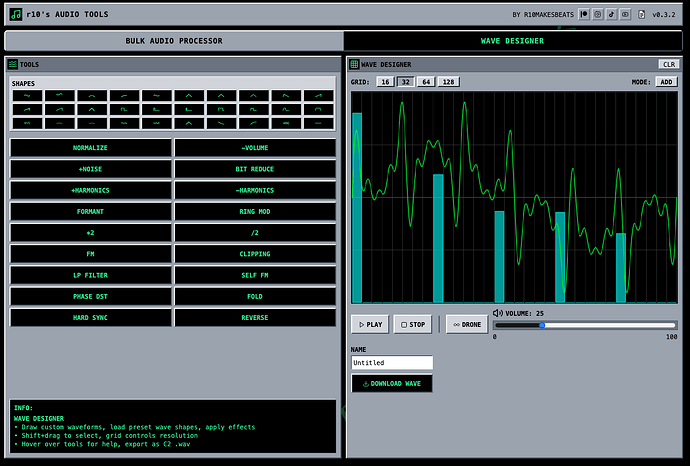
Task: Click the BY R10MAKESBEATS credit text
Action: 543,15
